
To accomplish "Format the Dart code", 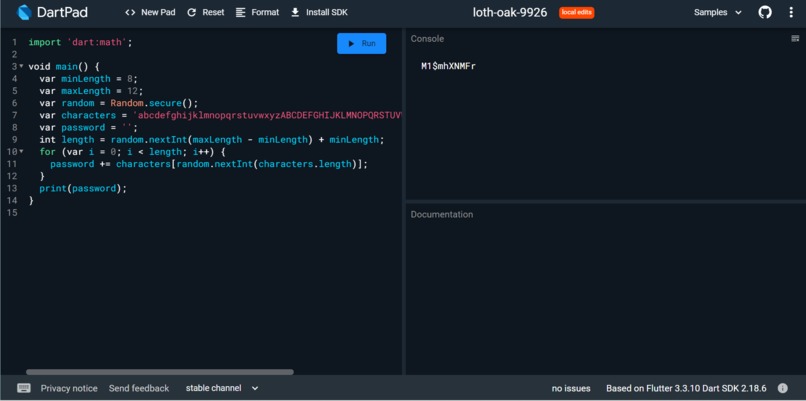I will (257, 12).
